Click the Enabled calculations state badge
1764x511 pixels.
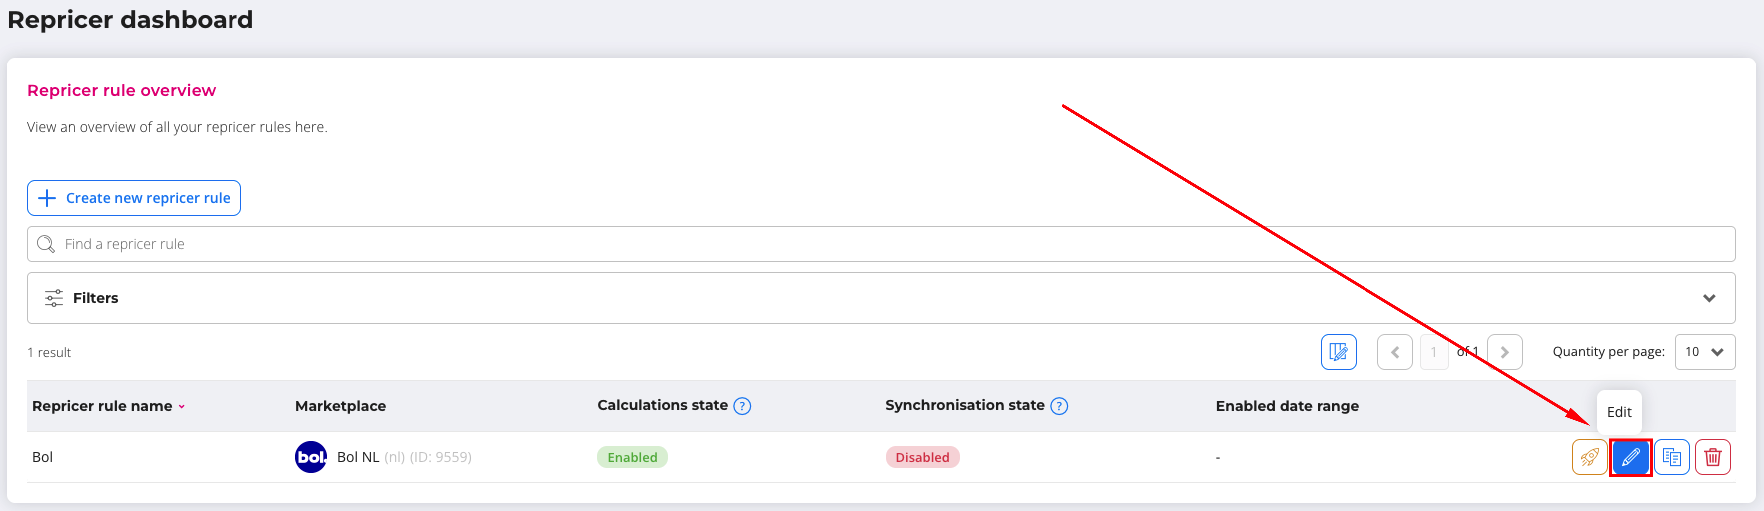(632, 457)
